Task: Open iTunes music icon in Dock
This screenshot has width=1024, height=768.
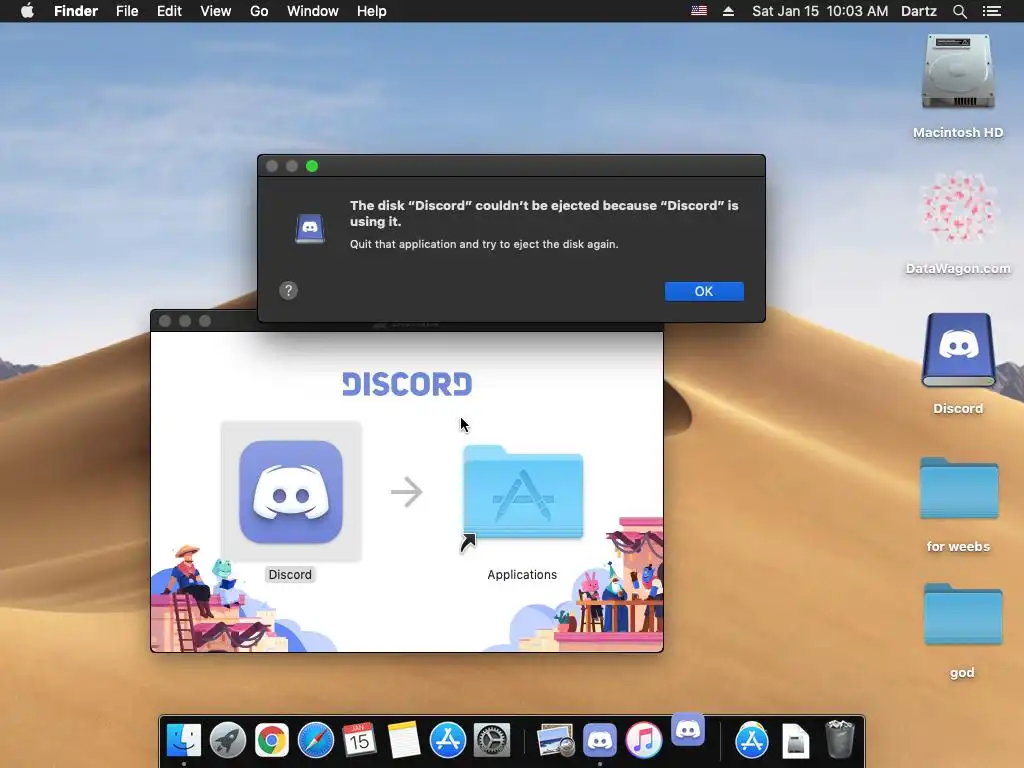Action: (643, 741)
